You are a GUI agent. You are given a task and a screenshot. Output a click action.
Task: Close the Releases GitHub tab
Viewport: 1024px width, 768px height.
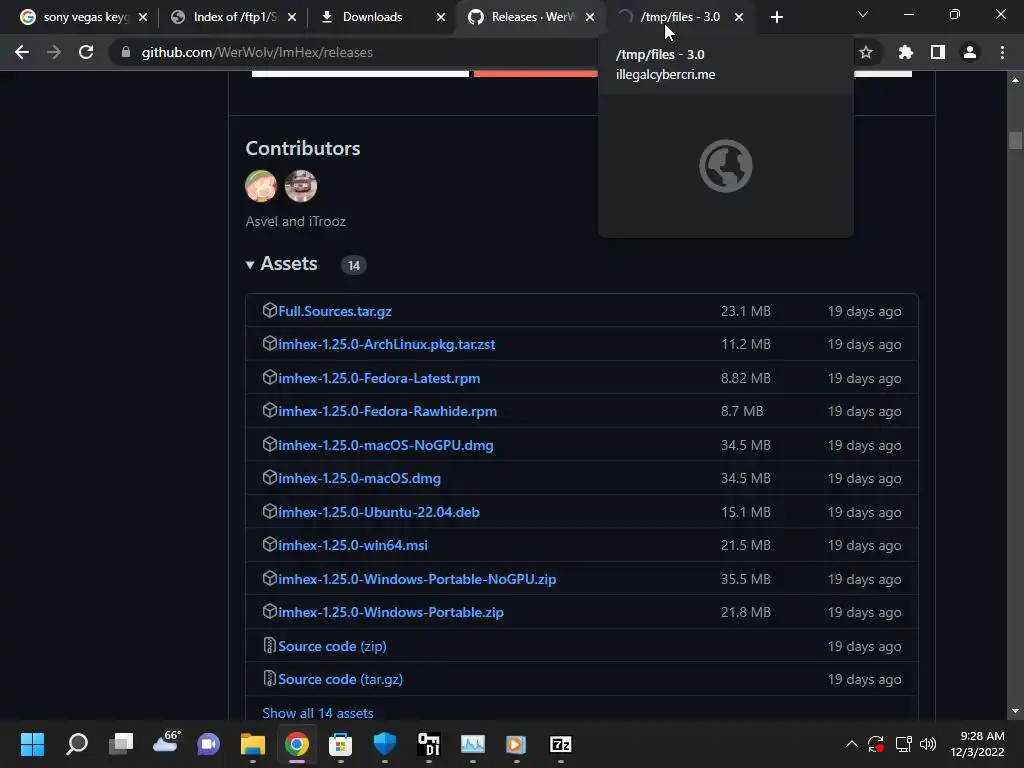coord(590,17)
